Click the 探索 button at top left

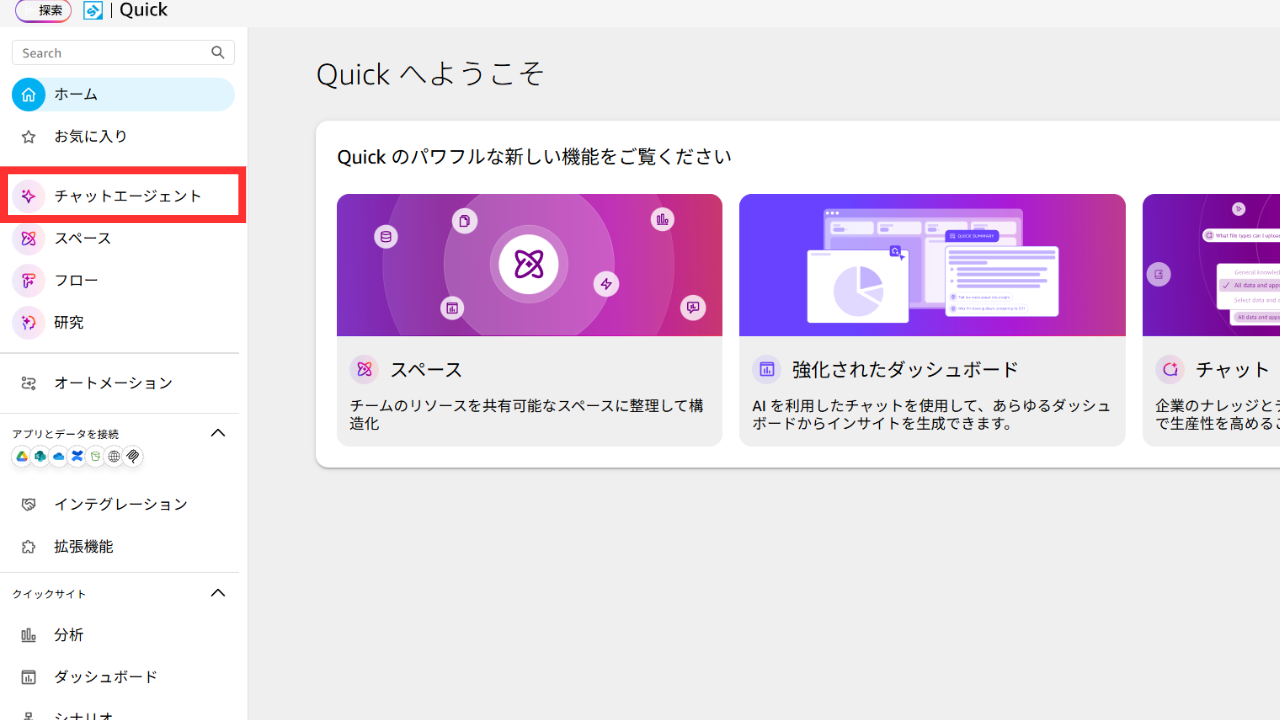43,11
